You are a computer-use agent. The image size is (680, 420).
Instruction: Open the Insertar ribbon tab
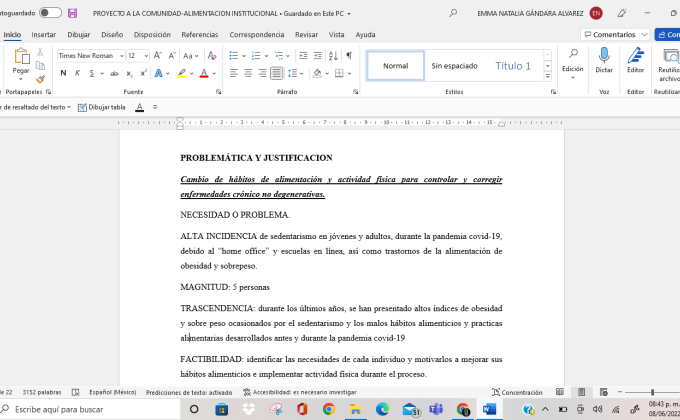[x=44, y=34]
